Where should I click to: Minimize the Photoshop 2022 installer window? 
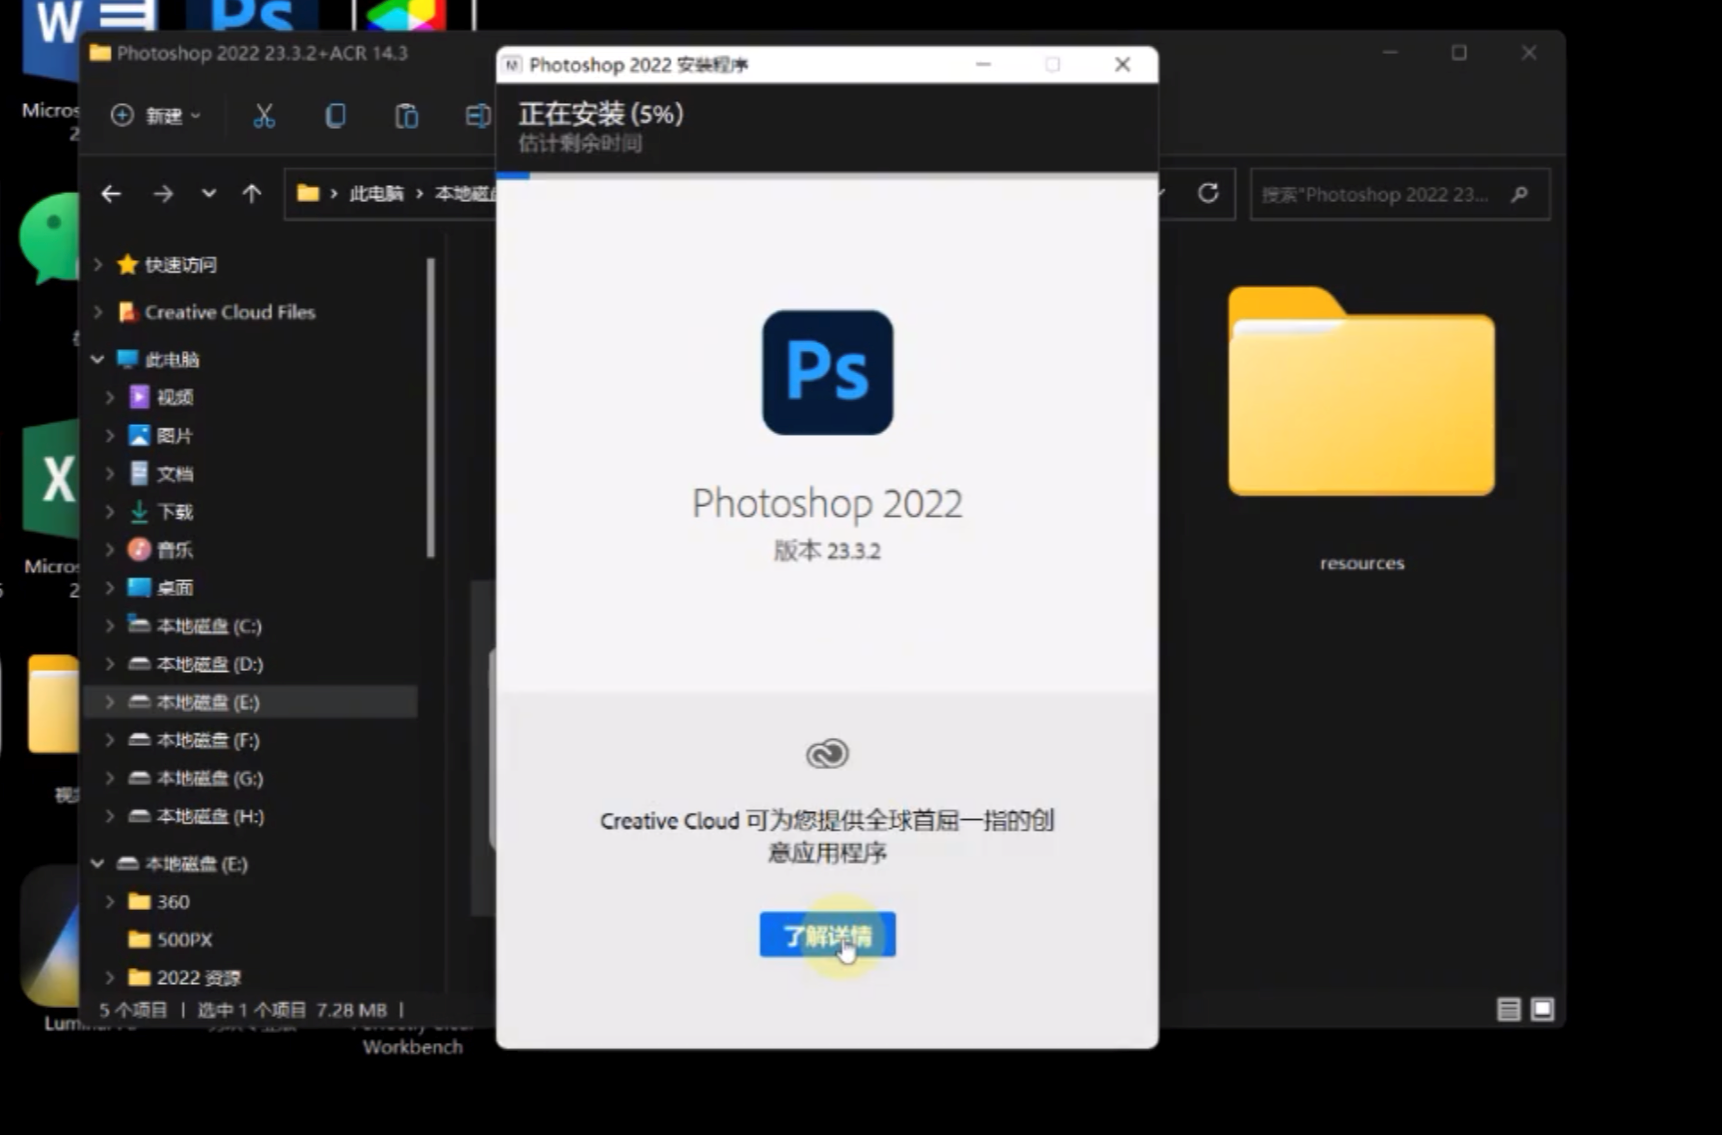click(x=983, y=64)
